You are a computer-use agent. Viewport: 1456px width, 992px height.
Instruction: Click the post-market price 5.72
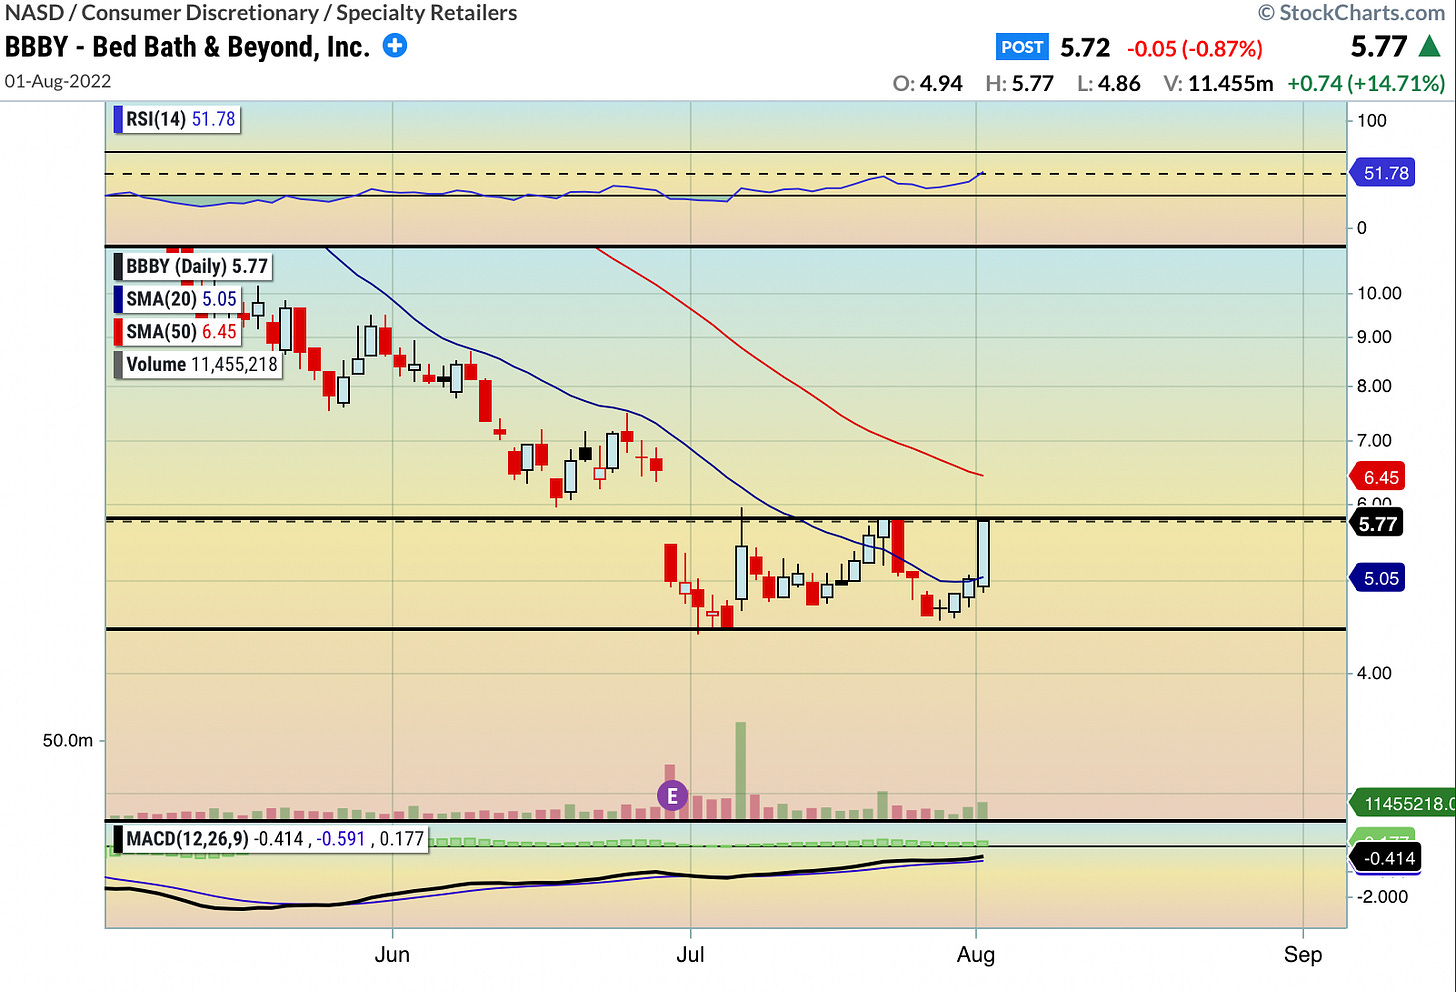[1085, 47]
